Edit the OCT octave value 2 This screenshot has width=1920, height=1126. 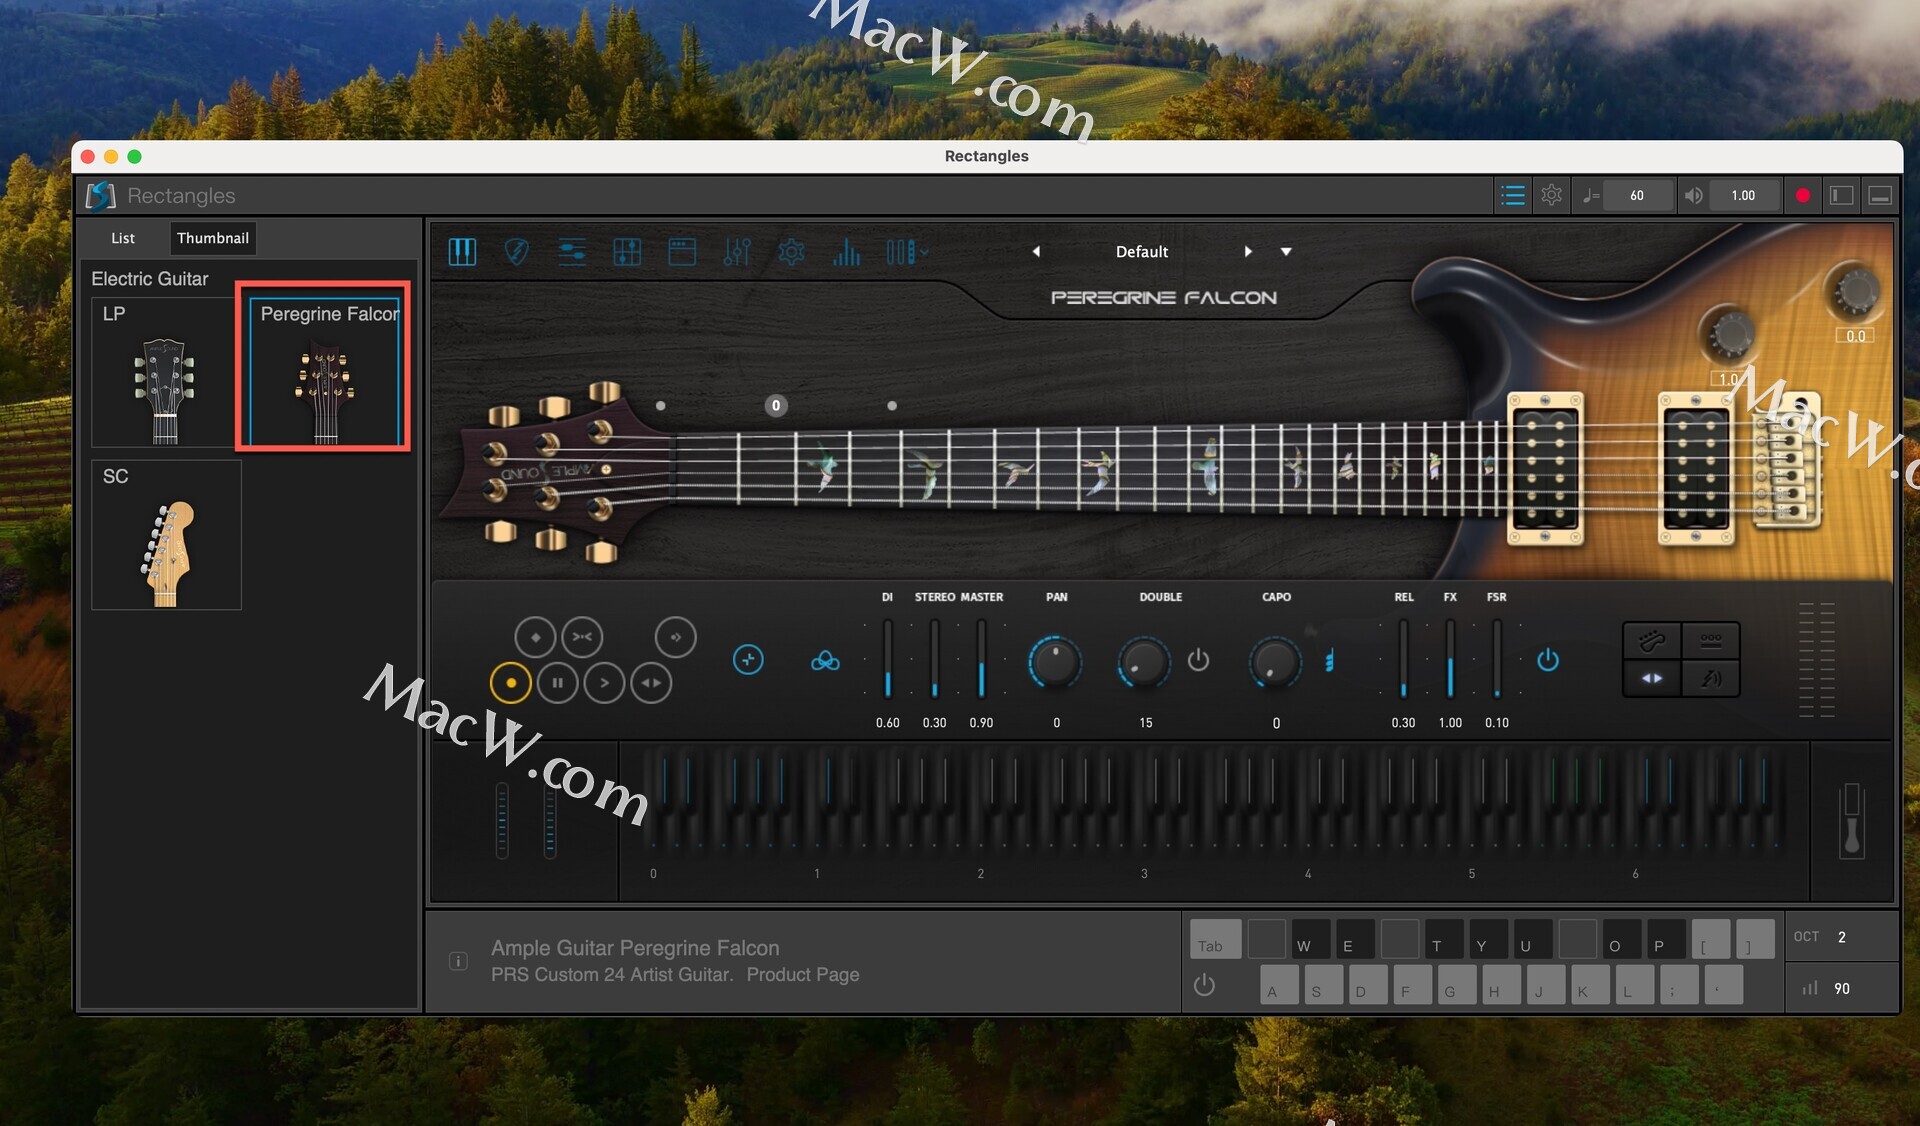(x=1841, y=937)
